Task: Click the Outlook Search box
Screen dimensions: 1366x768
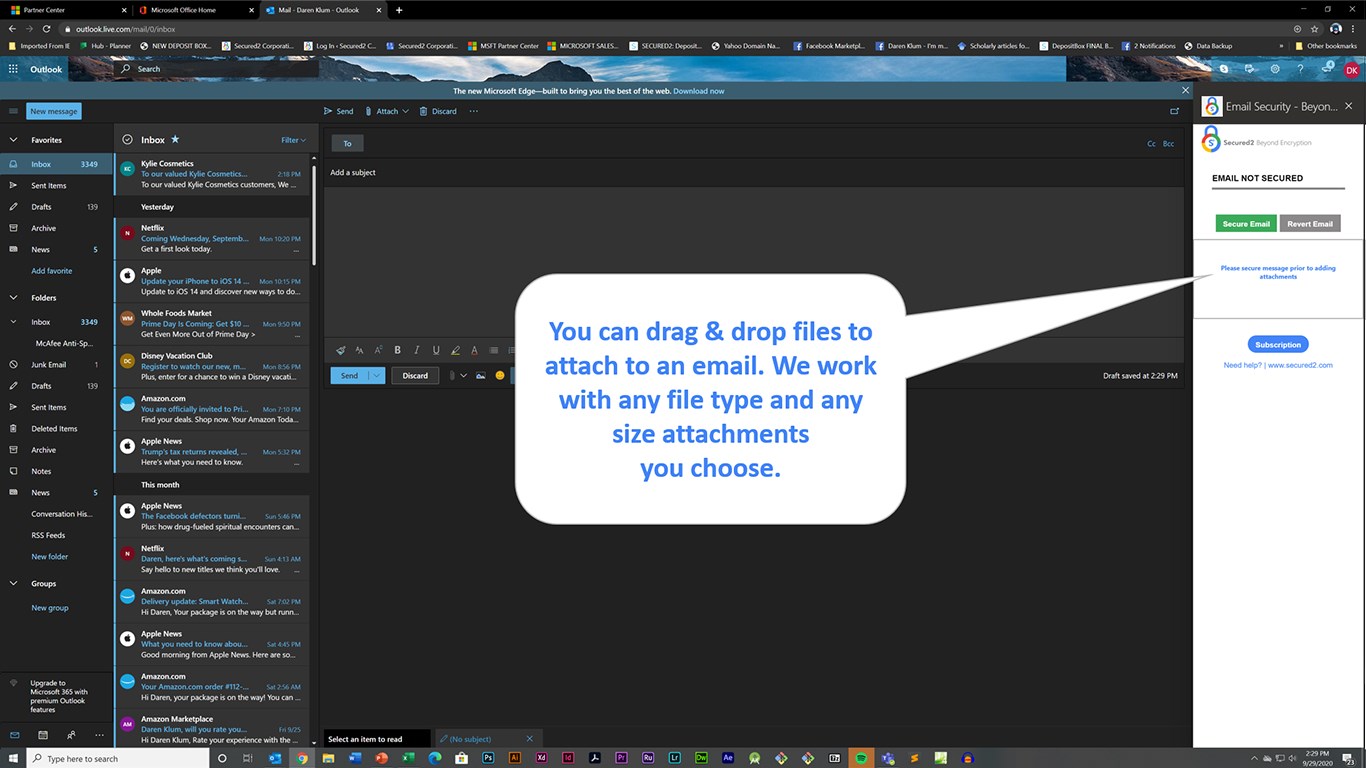Action: pyautogui.click(x=217, y=69)
